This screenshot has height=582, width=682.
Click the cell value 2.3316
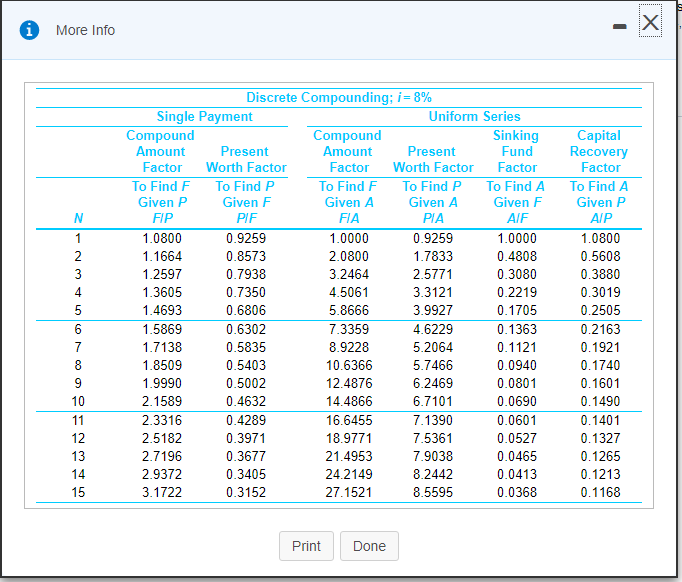162,421
